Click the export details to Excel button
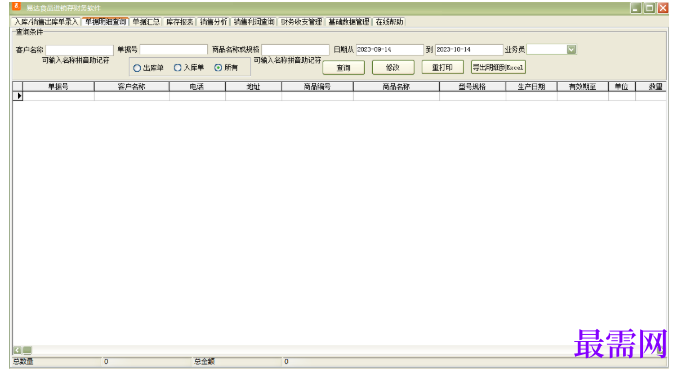Image resolution: width=686 pixels, height=375 pixels. pos(498,67)
